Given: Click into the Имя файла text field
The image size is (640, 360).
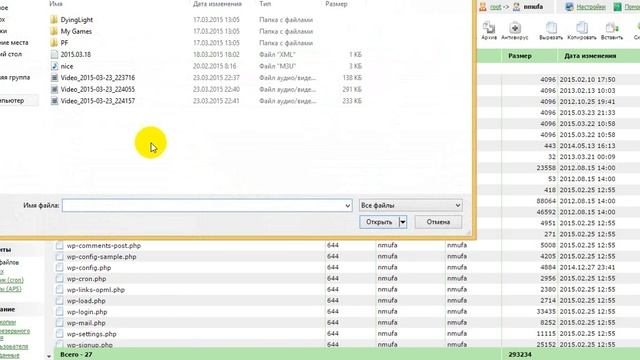Looking at the screenshot, I should [x=203, y=205].
